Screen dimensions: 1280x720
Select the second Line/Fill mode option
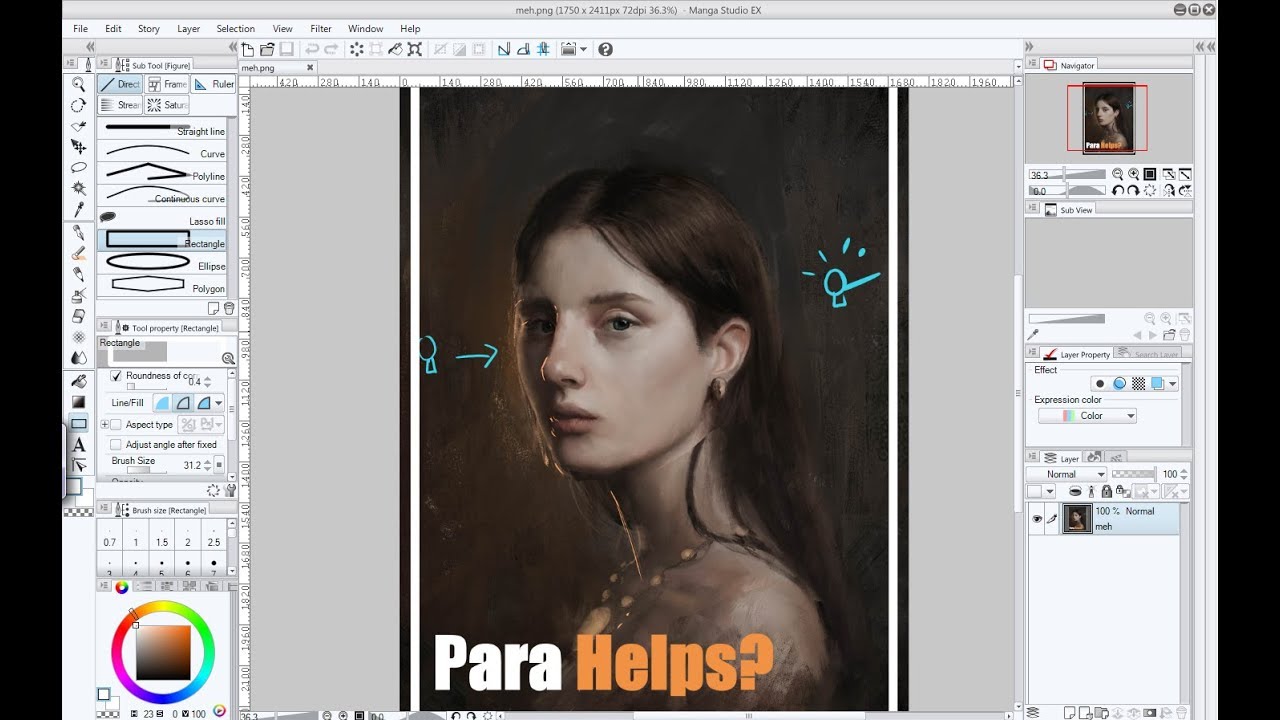183,402
